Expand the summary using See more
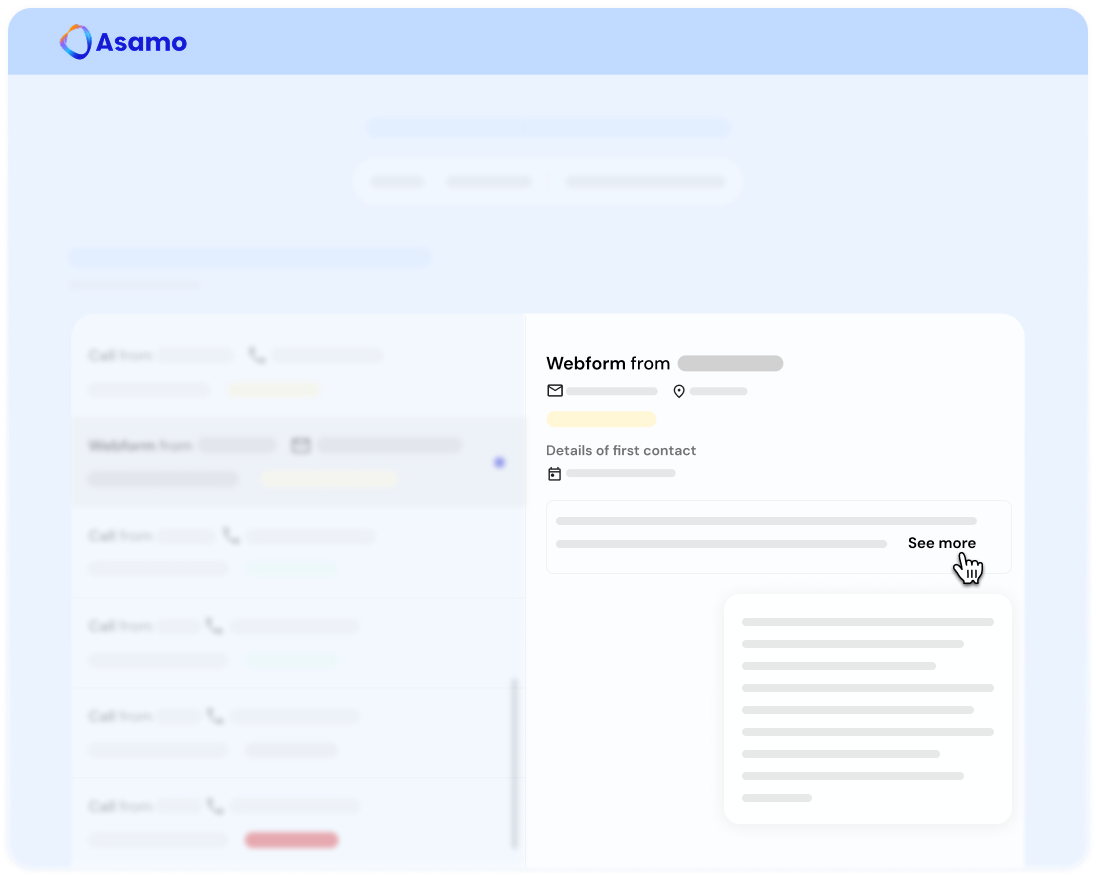This screenshot has height=877, width=1096. tap(941, 543)
